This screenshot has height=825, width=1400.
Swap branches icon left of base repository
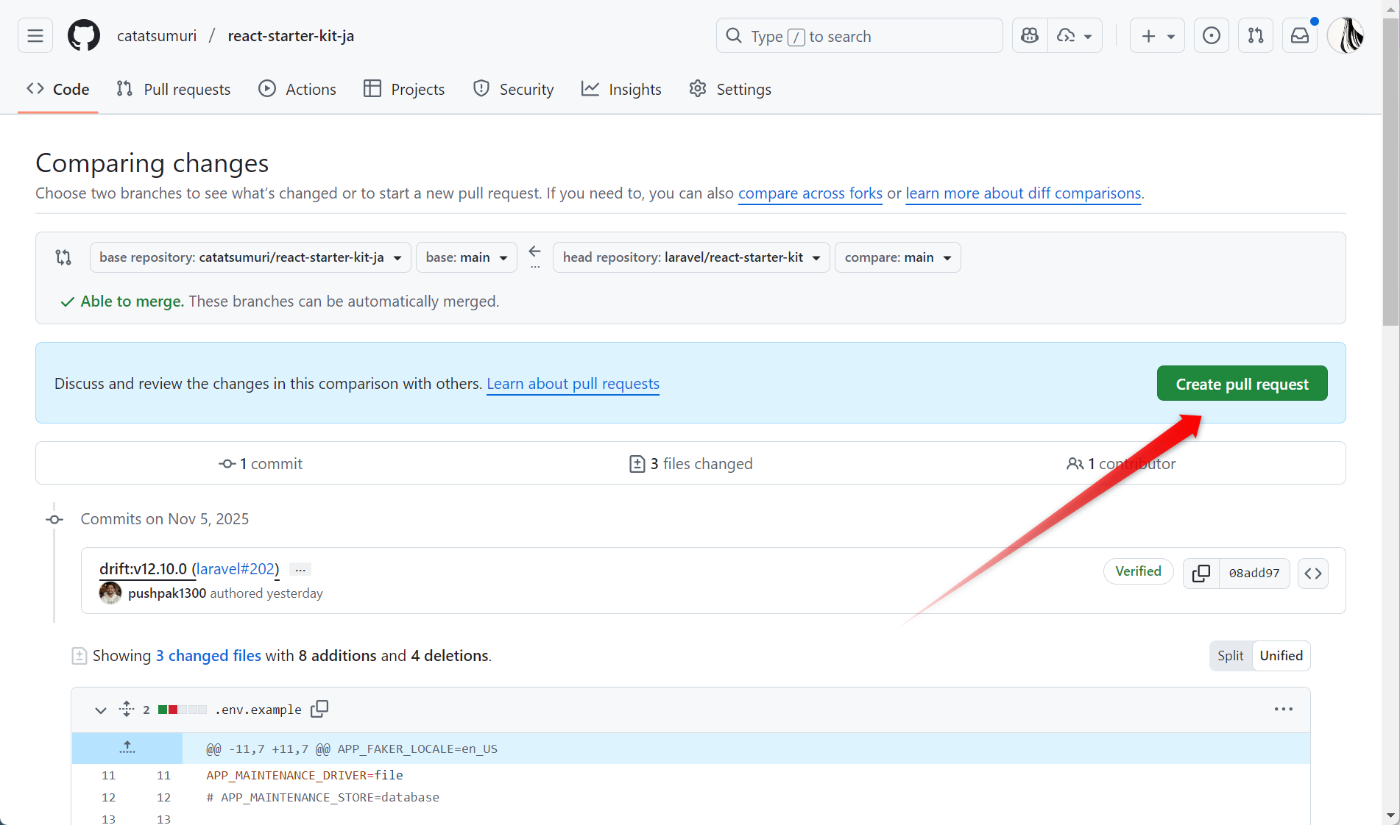[64, 257]
